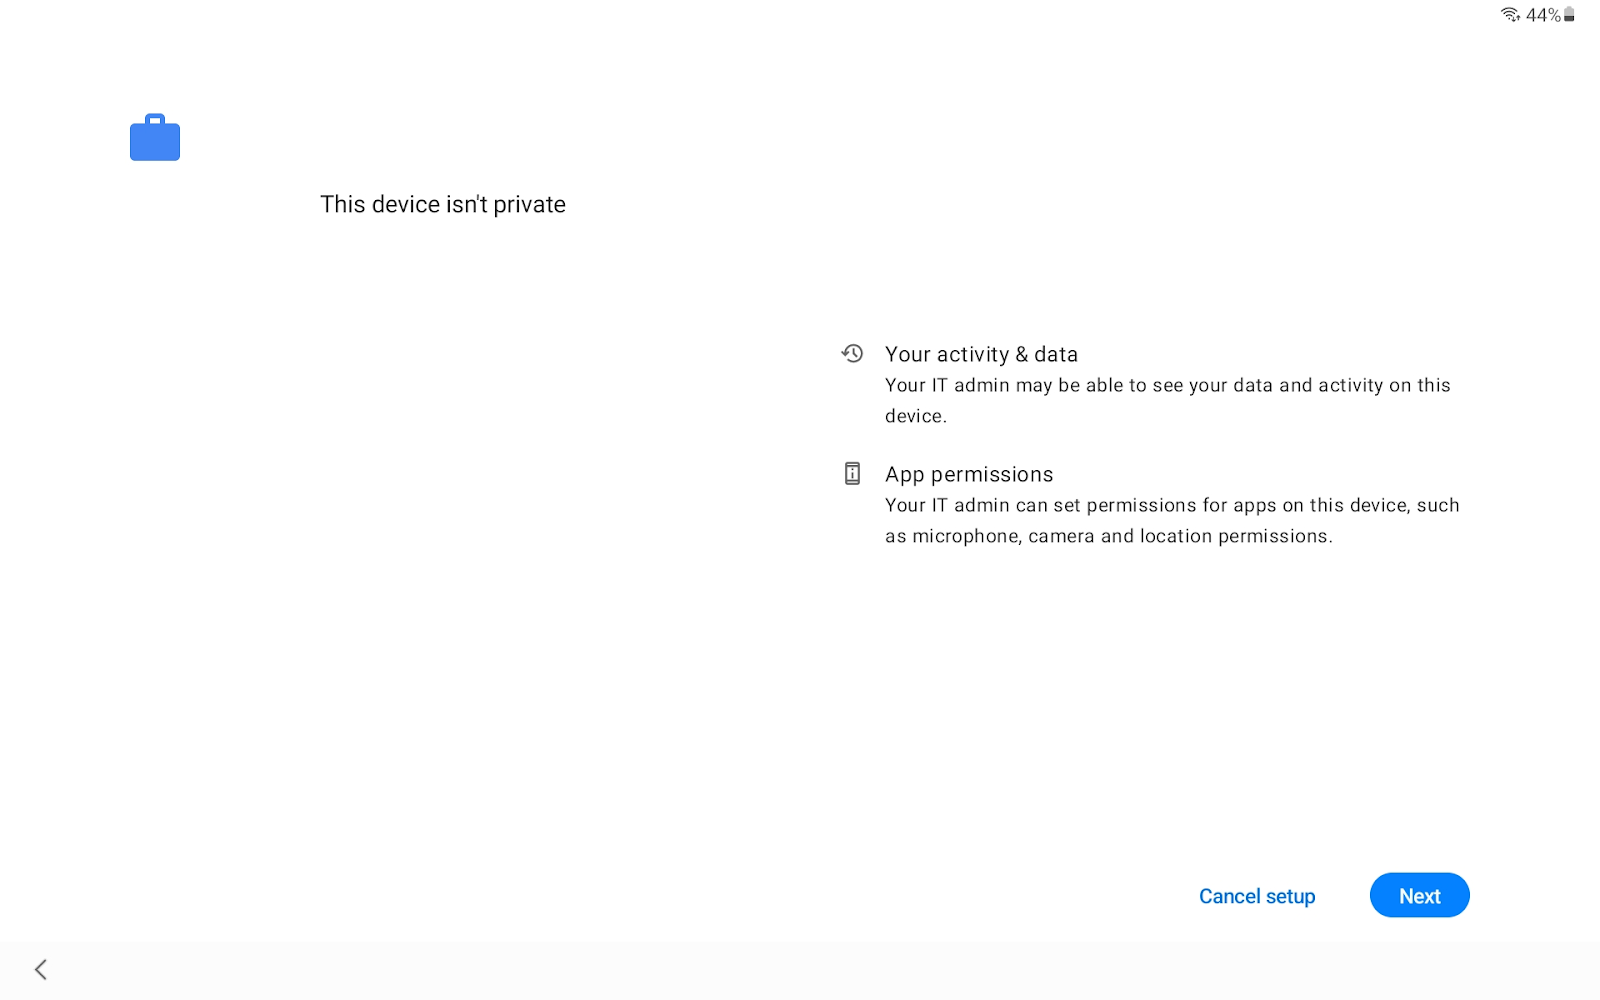Select the 'Your activity & data' heading
The height and width of the screenshot is (1000, 1600).
(x=981, y=354)
